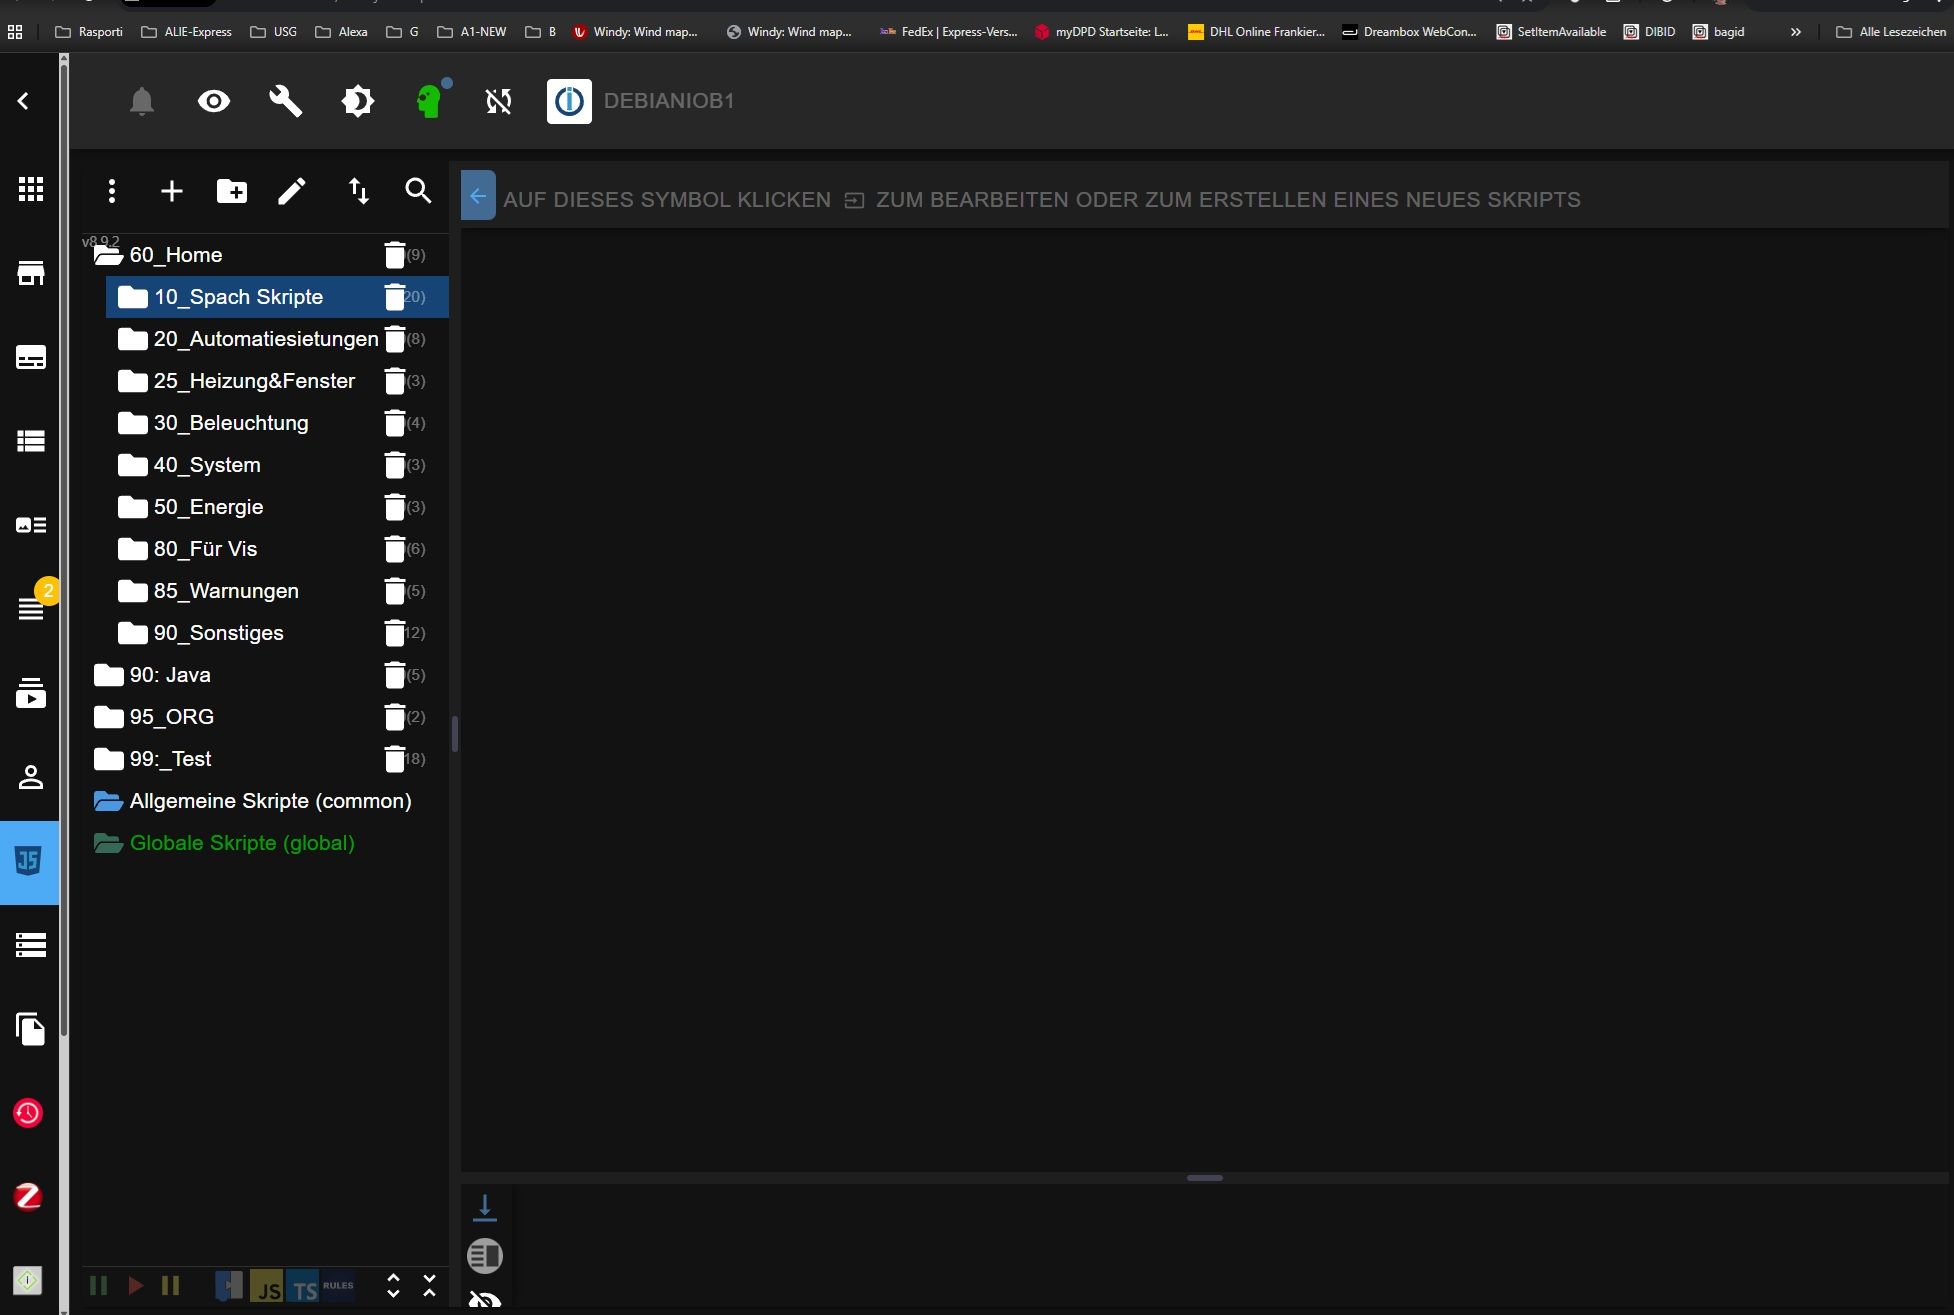
Task: Collapse all folders with inward arrows
Action: [430, 1286]
